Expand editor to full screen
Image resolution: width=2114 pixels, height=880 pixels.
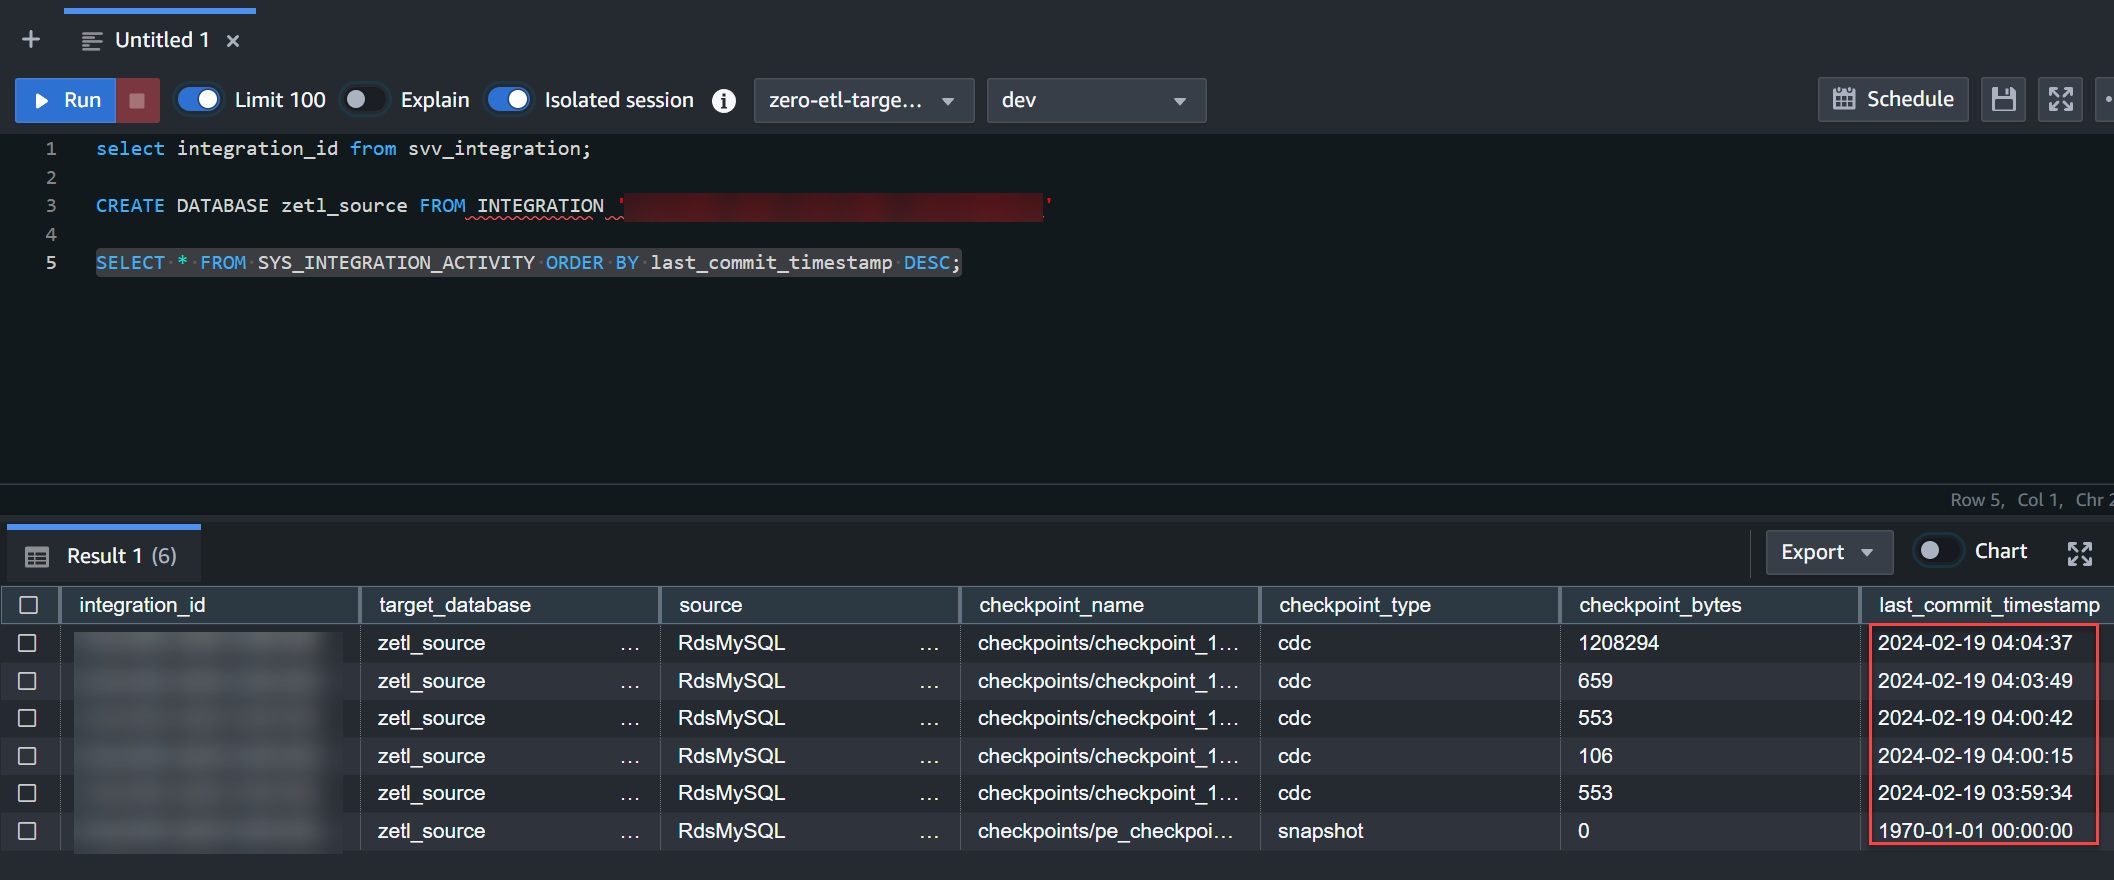click(2060, 99)
